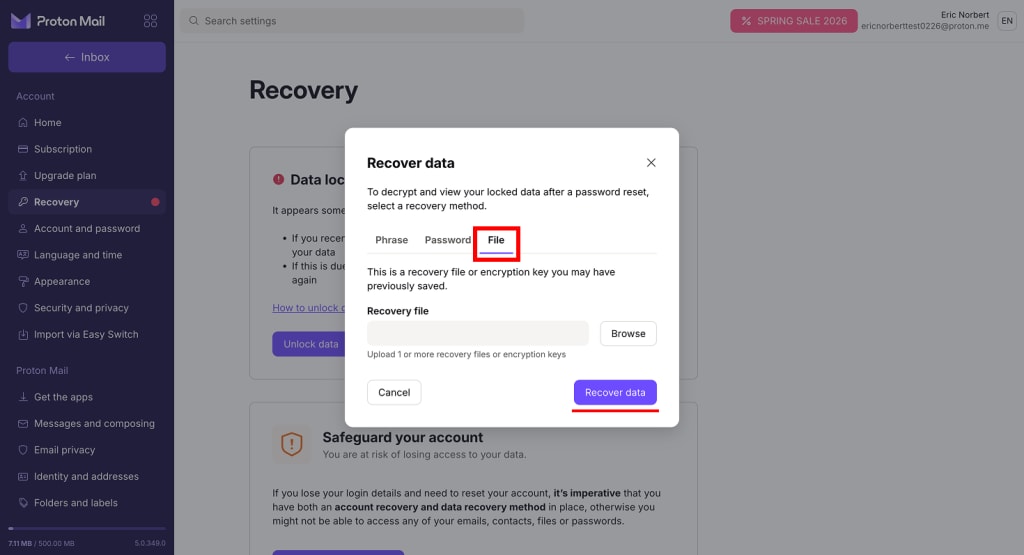Open the EN language dropdown
1024x555 pixels.
click(1006, 21)
